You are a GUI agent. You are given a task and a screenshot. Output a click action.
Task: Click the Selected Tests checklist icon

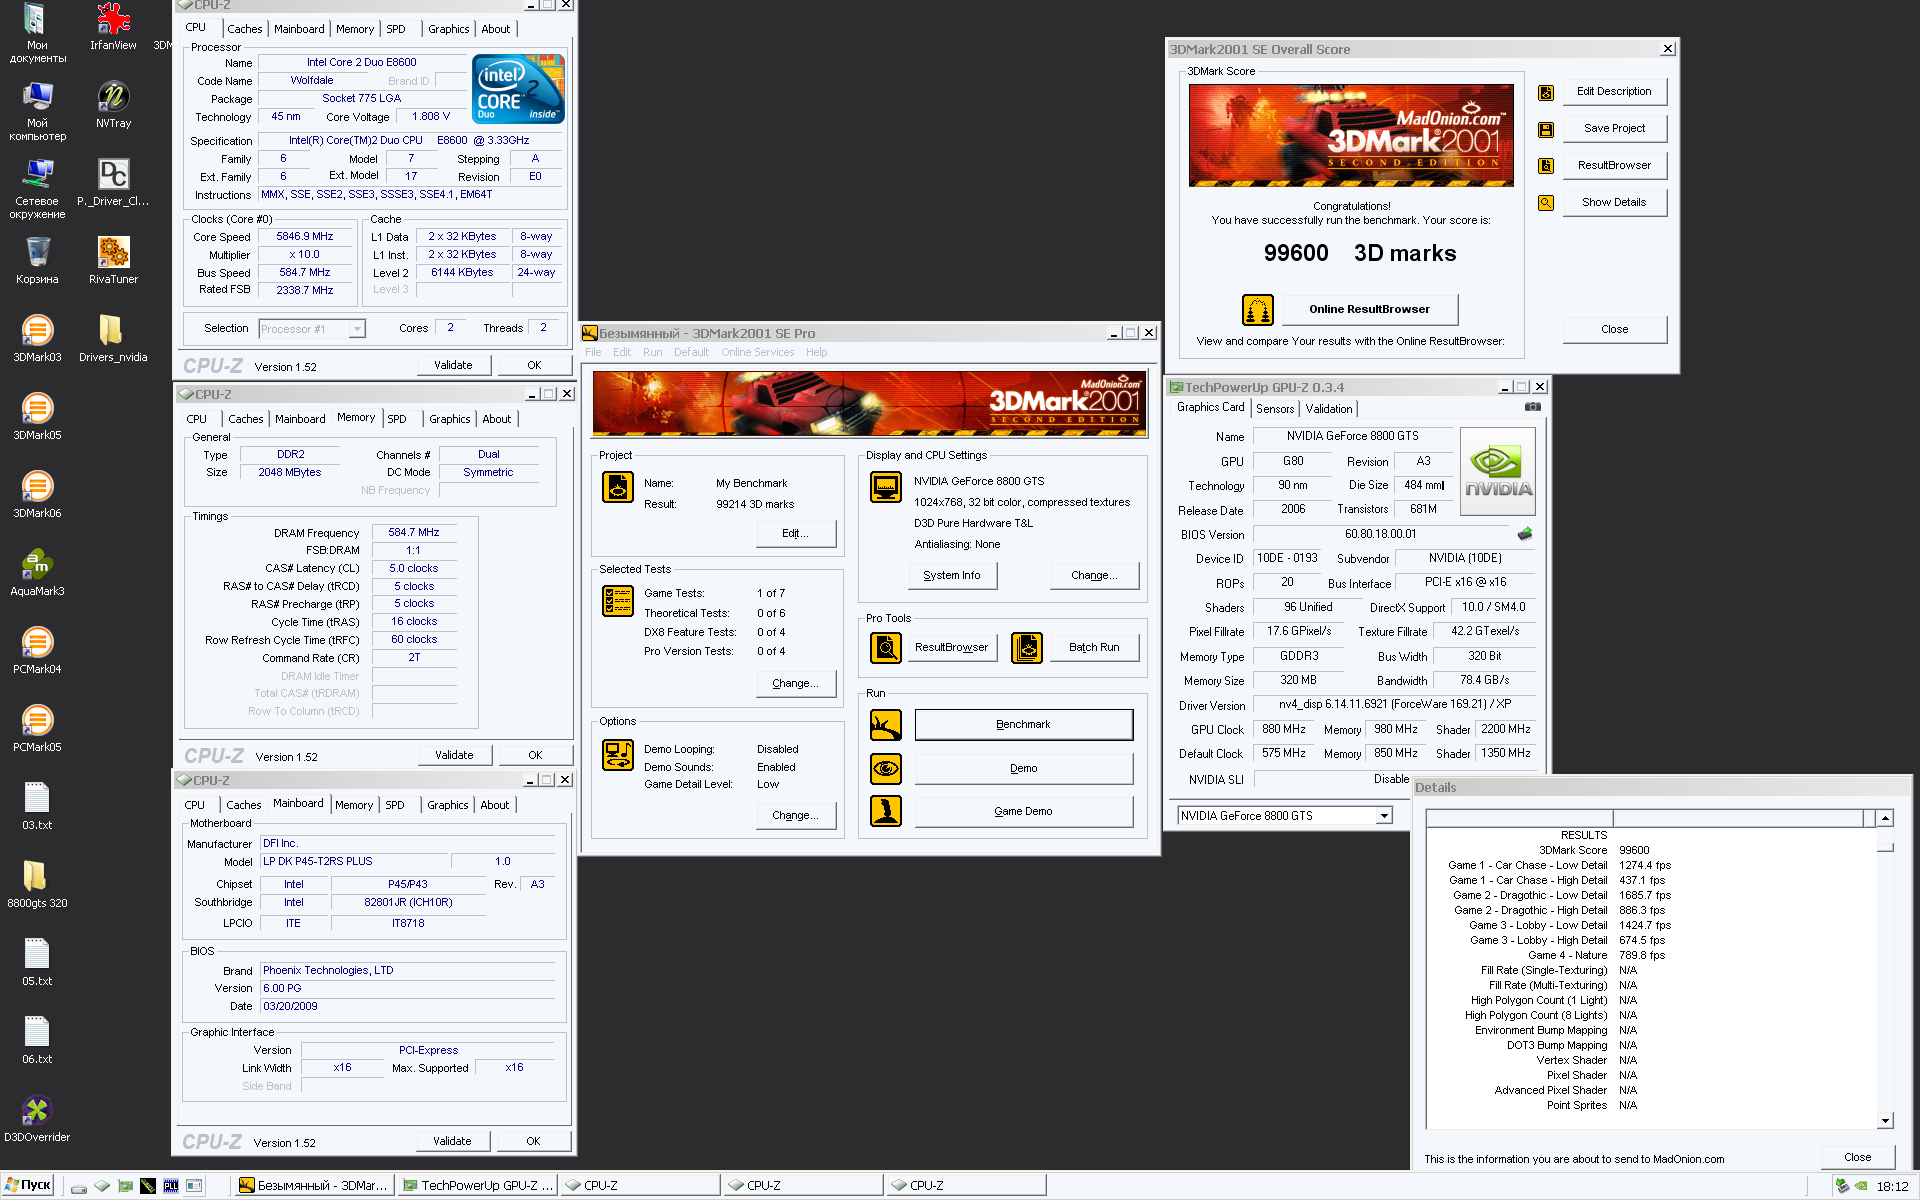(x=618, y=601)
